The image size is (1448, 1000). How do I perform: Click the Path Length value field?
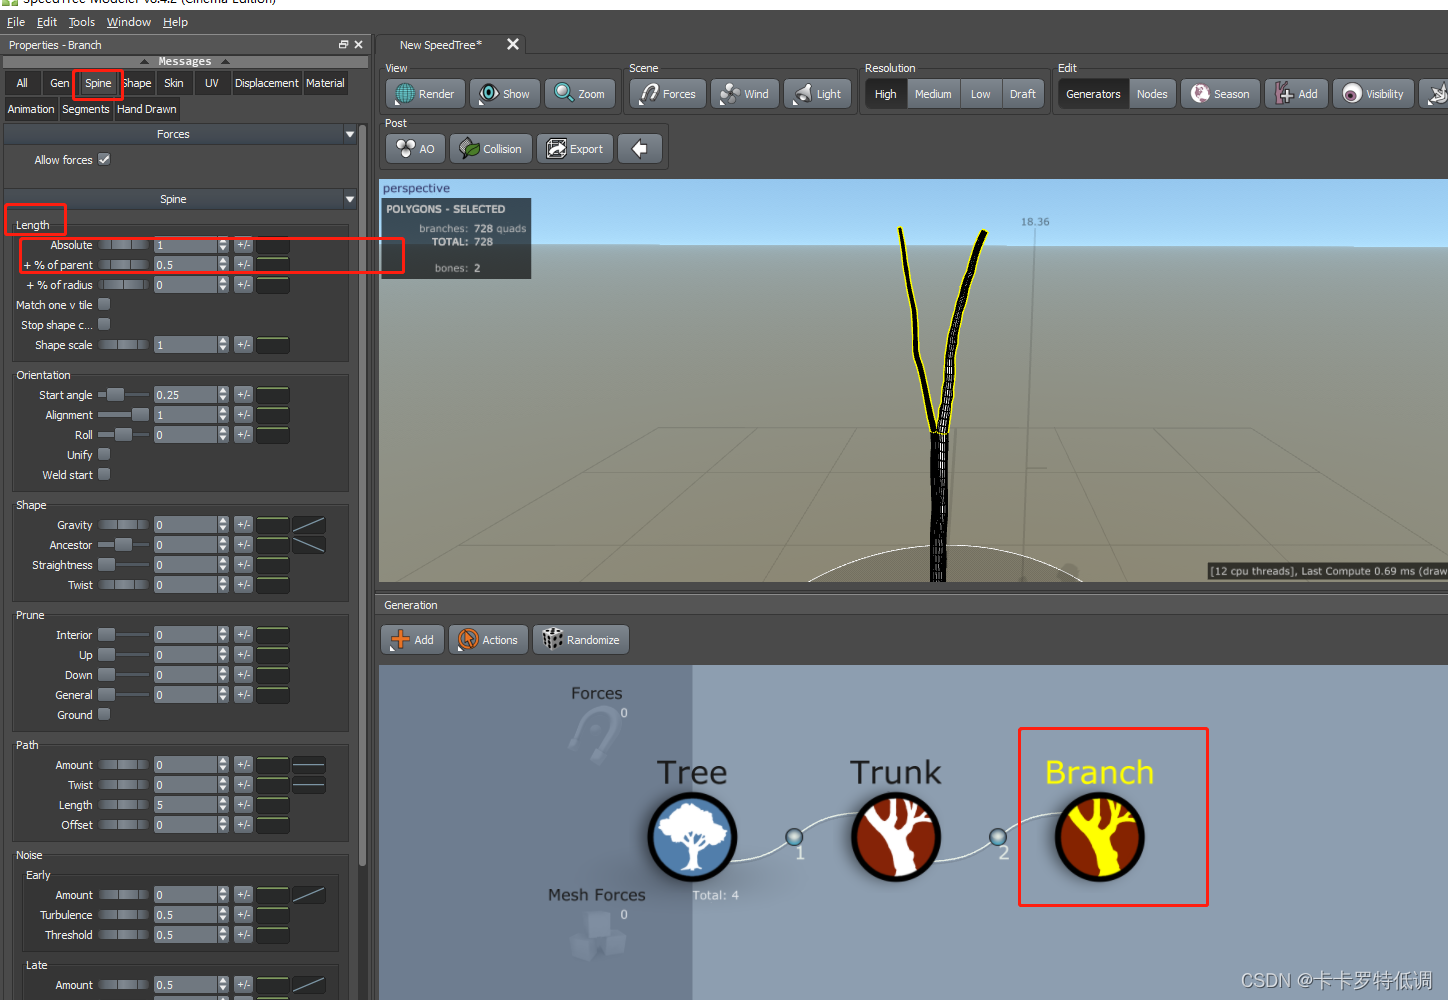tap(185, 805)
